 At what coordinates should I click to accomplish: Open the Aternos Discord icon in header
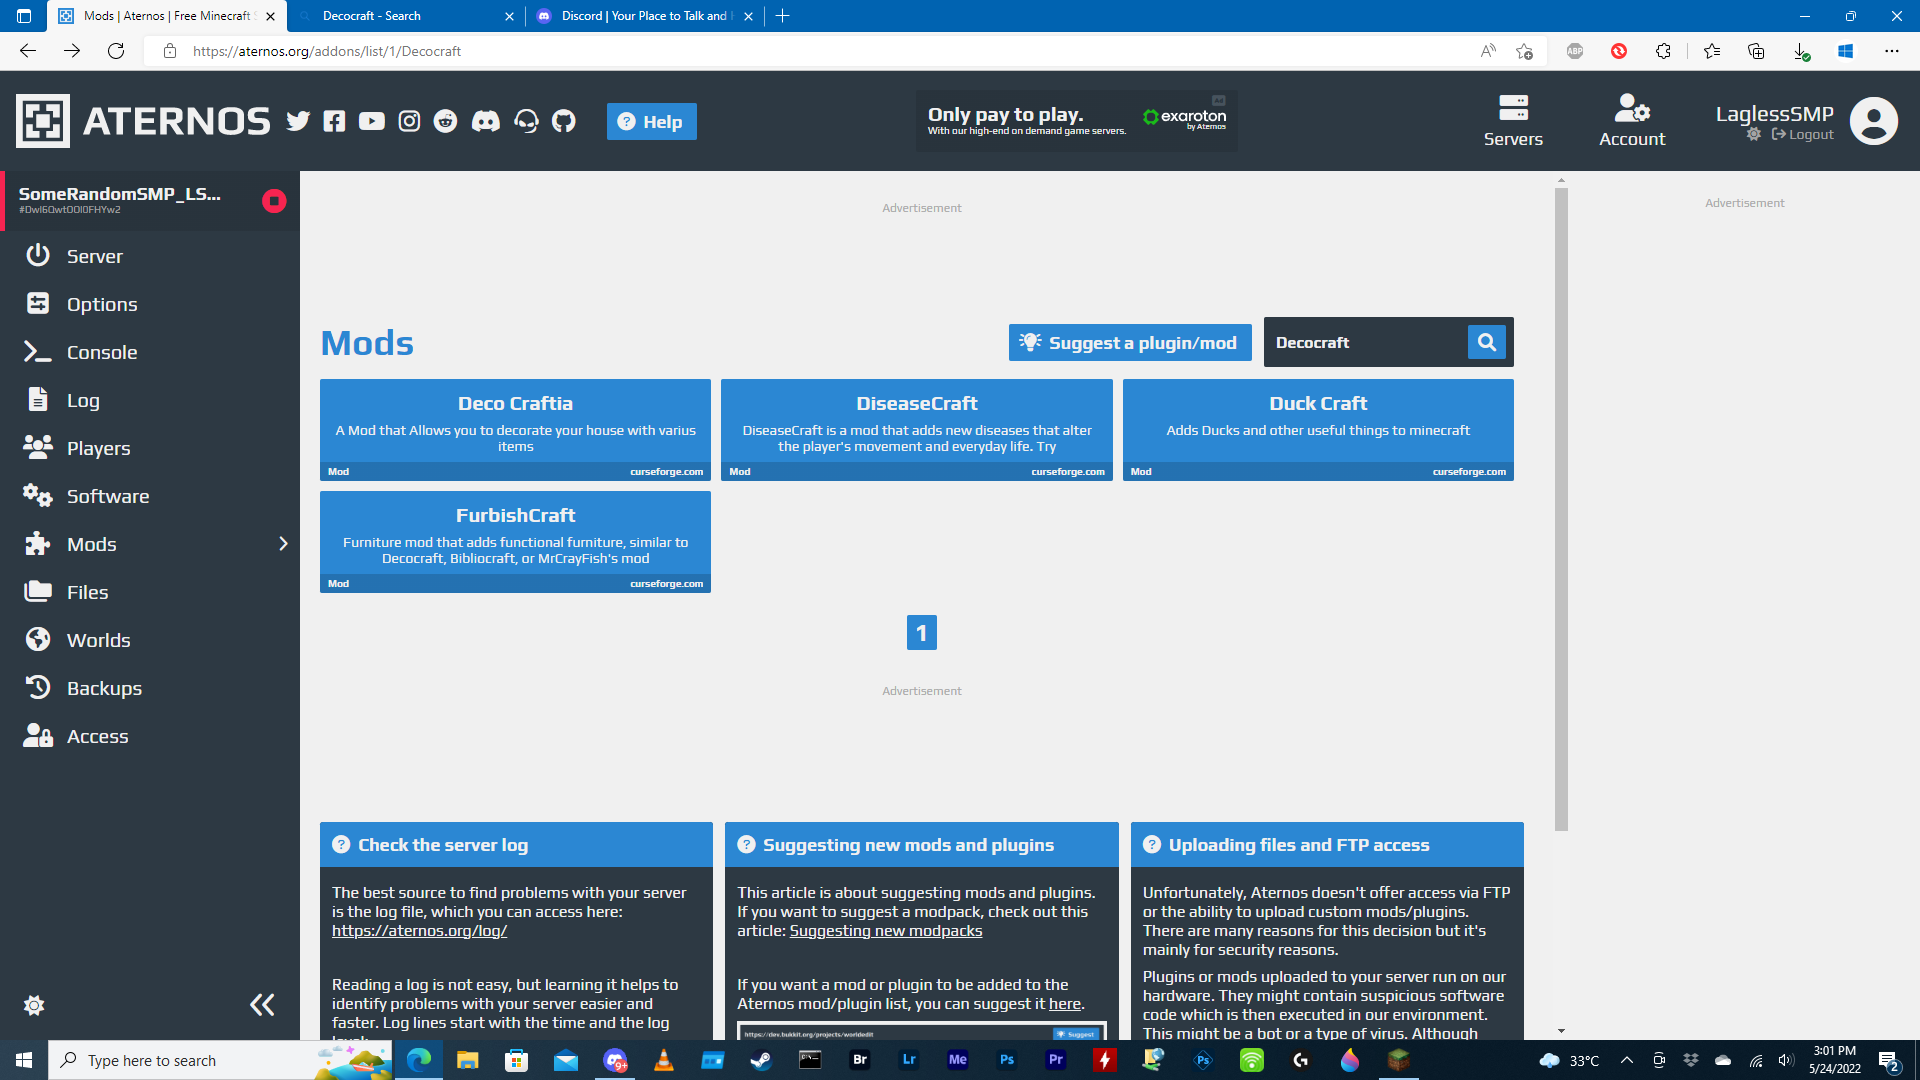click(x=486, y=121)
